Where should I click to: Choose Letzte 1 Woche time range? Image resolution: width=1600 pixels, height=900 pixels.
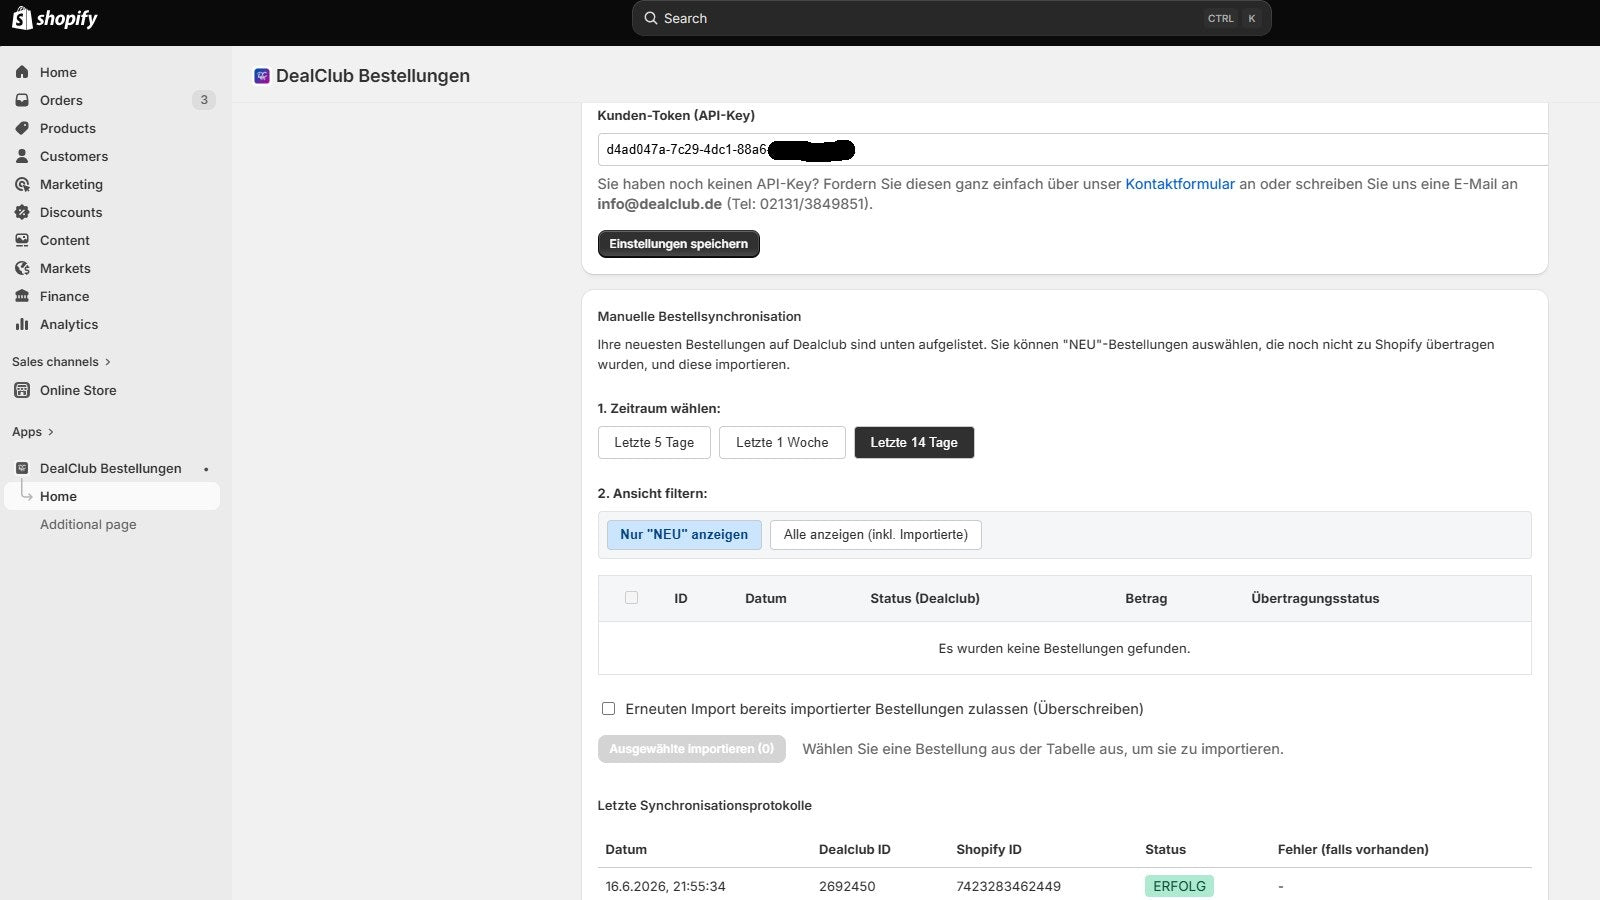click(x=782, y=442)
